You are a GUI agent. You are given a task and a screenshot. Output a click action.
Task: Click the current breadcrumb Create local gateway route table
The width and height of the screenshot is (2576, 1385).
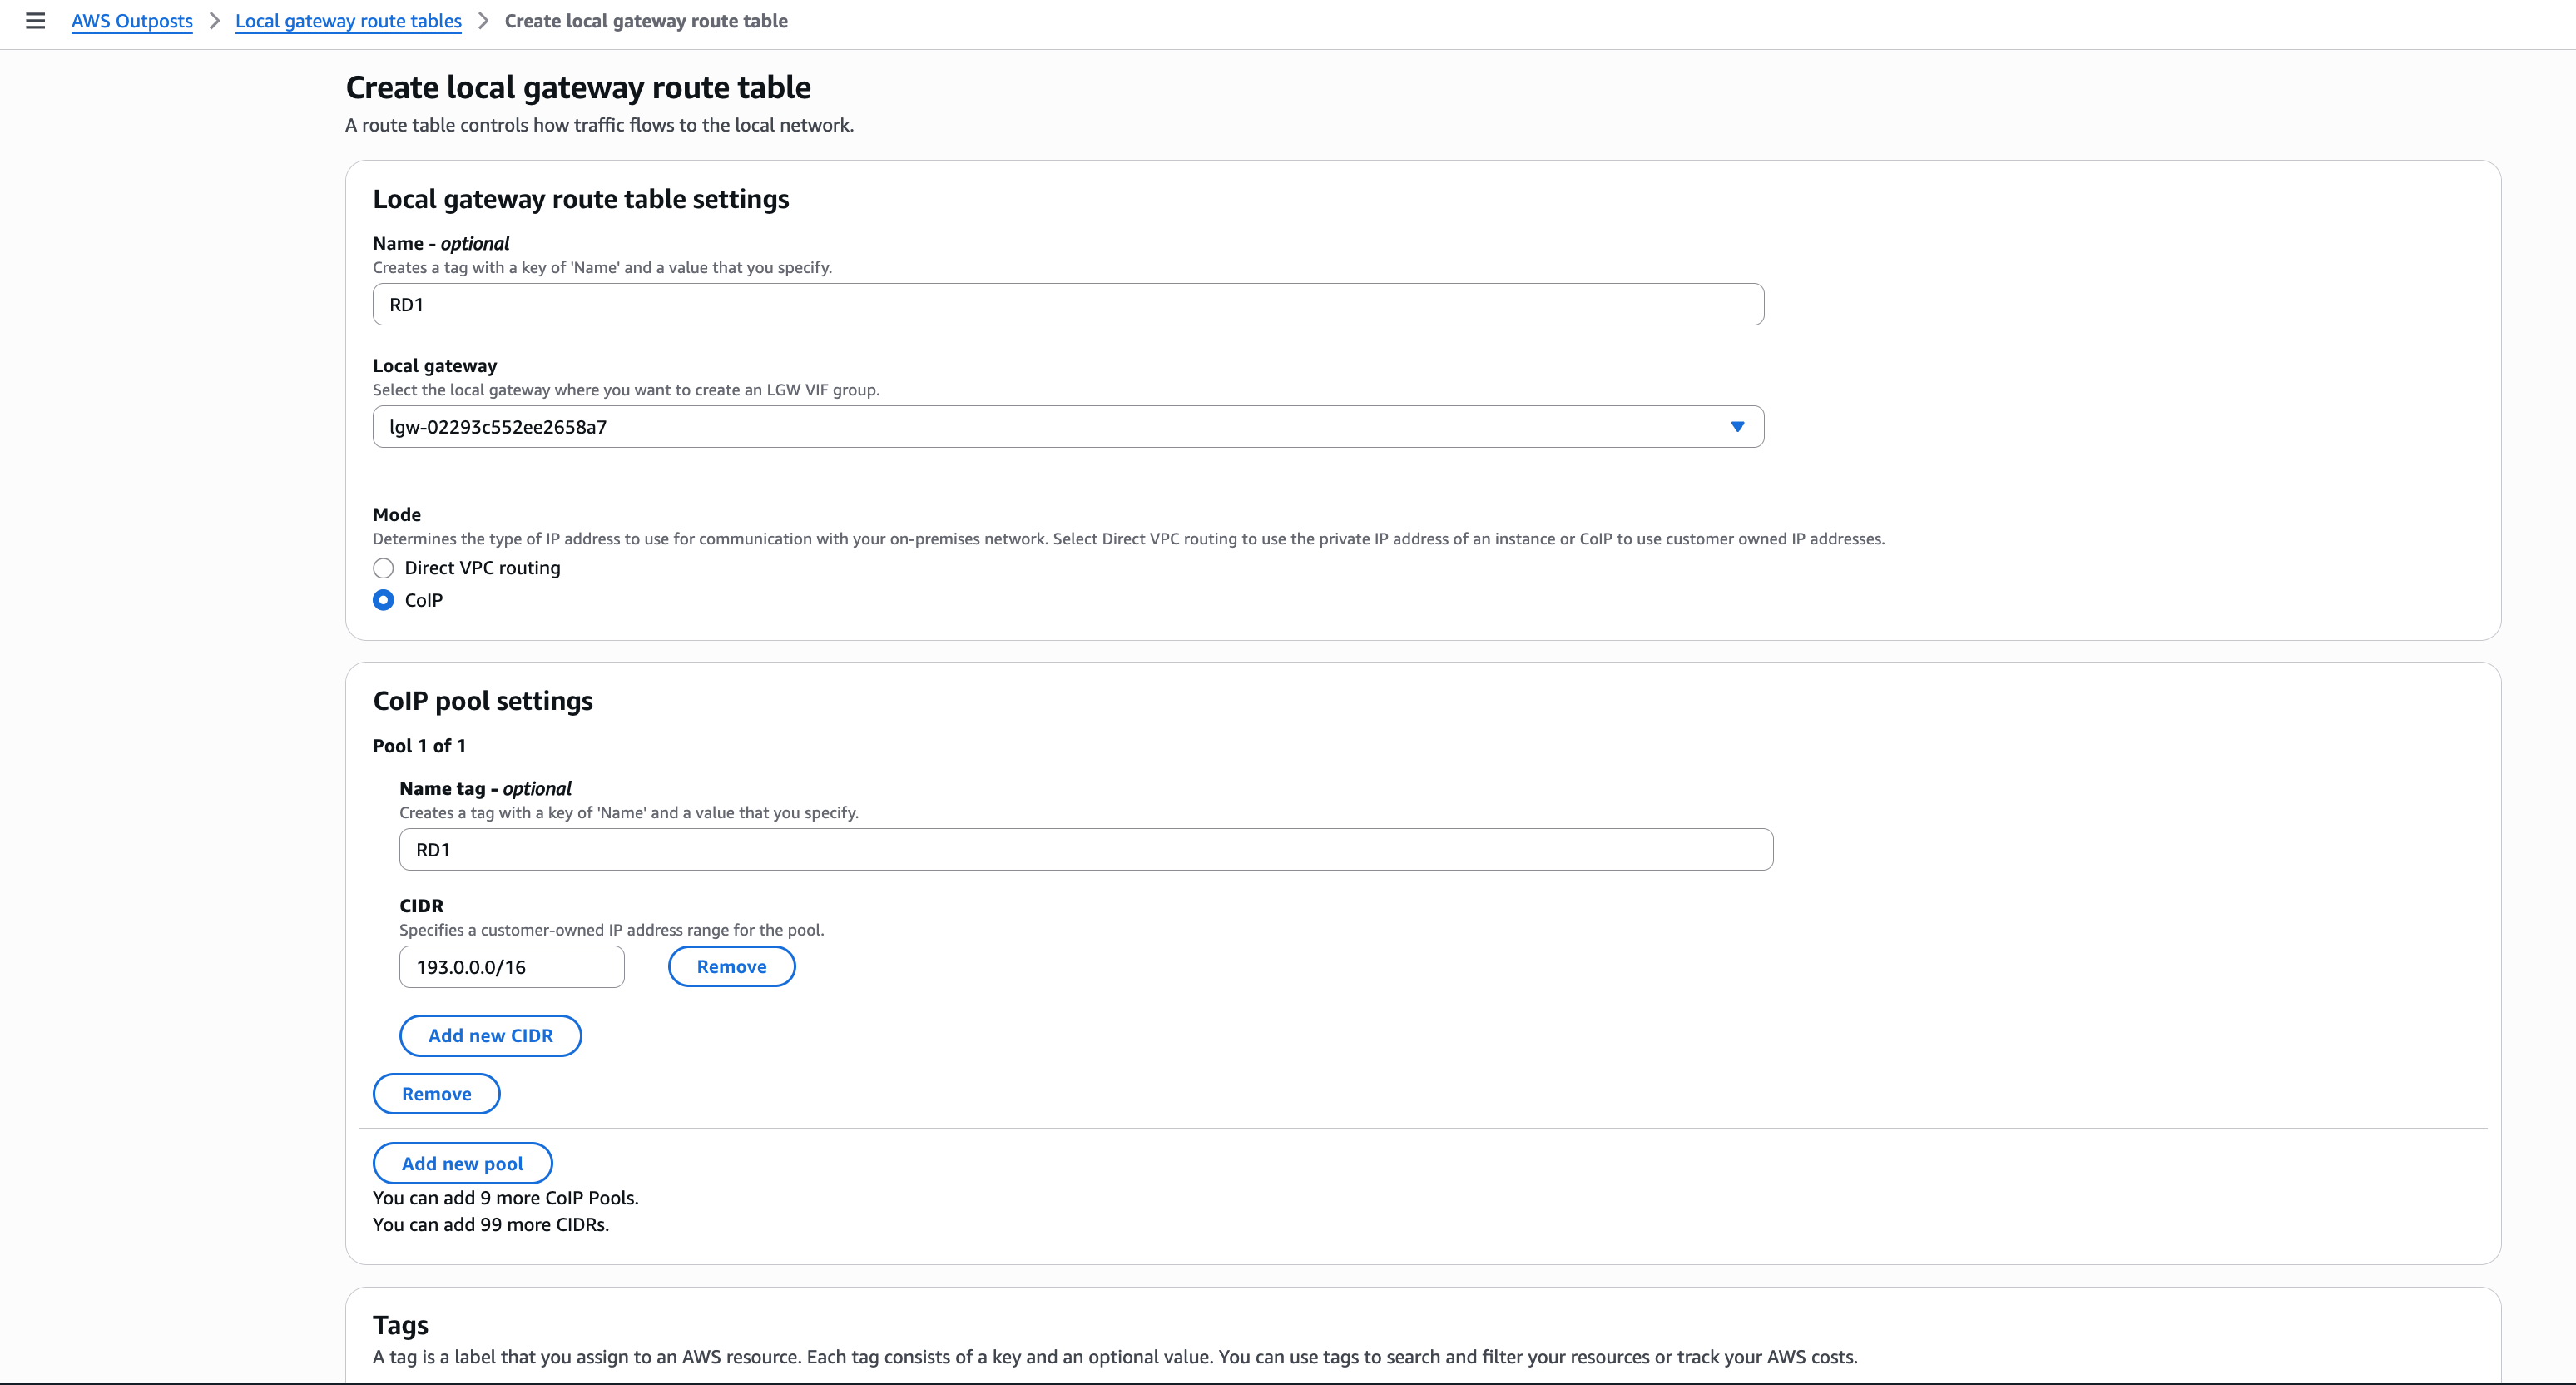(646, 21)
